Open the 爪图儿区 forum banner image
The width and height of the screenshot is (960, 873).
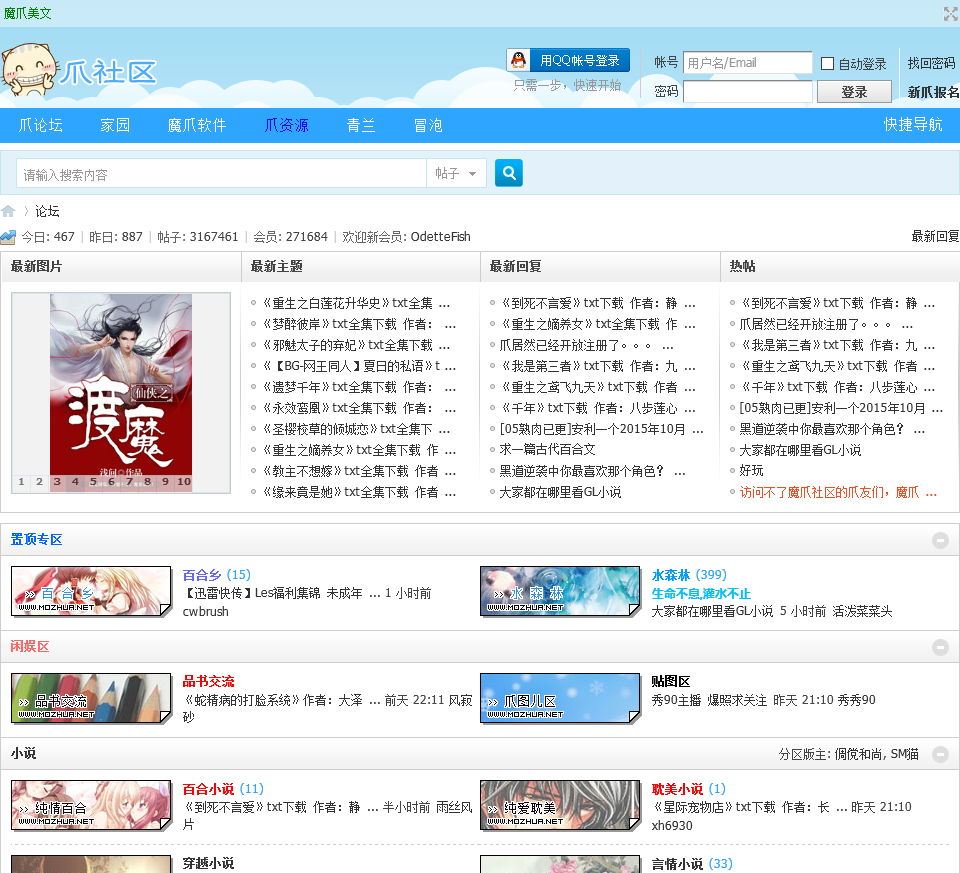560,699
